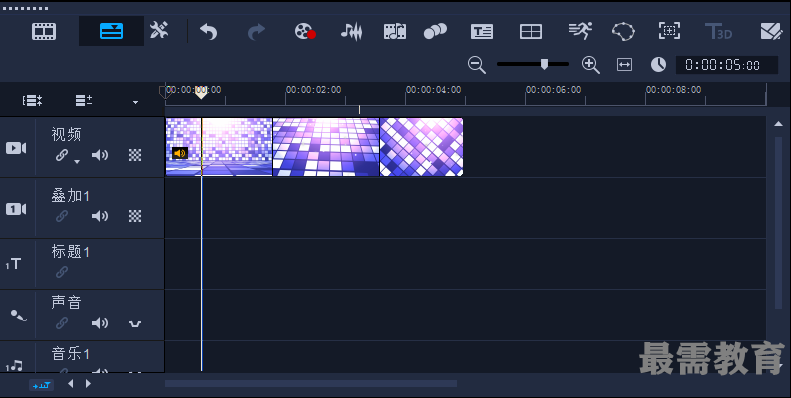Fit project in timeline window
The image size is (791, 398).
pyautogui.click(x=625, y=65)
